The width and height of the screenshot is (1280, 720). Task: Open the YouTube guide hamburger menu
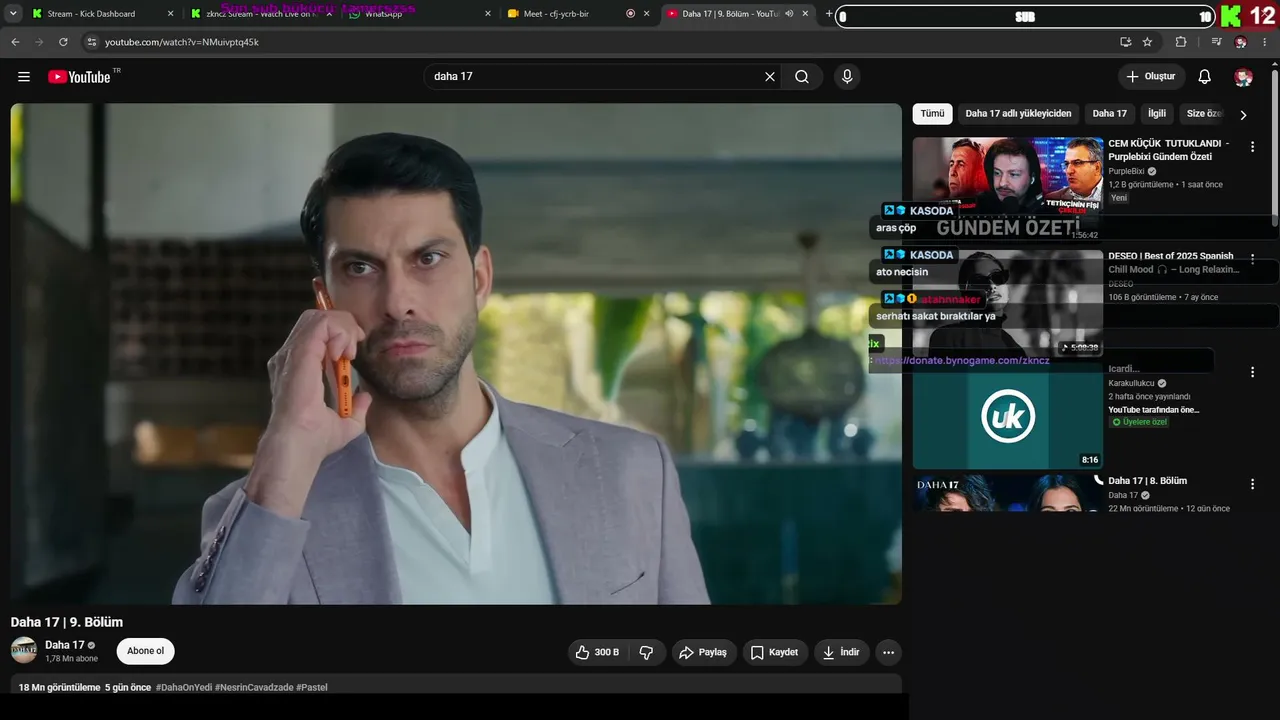point(24,77)
